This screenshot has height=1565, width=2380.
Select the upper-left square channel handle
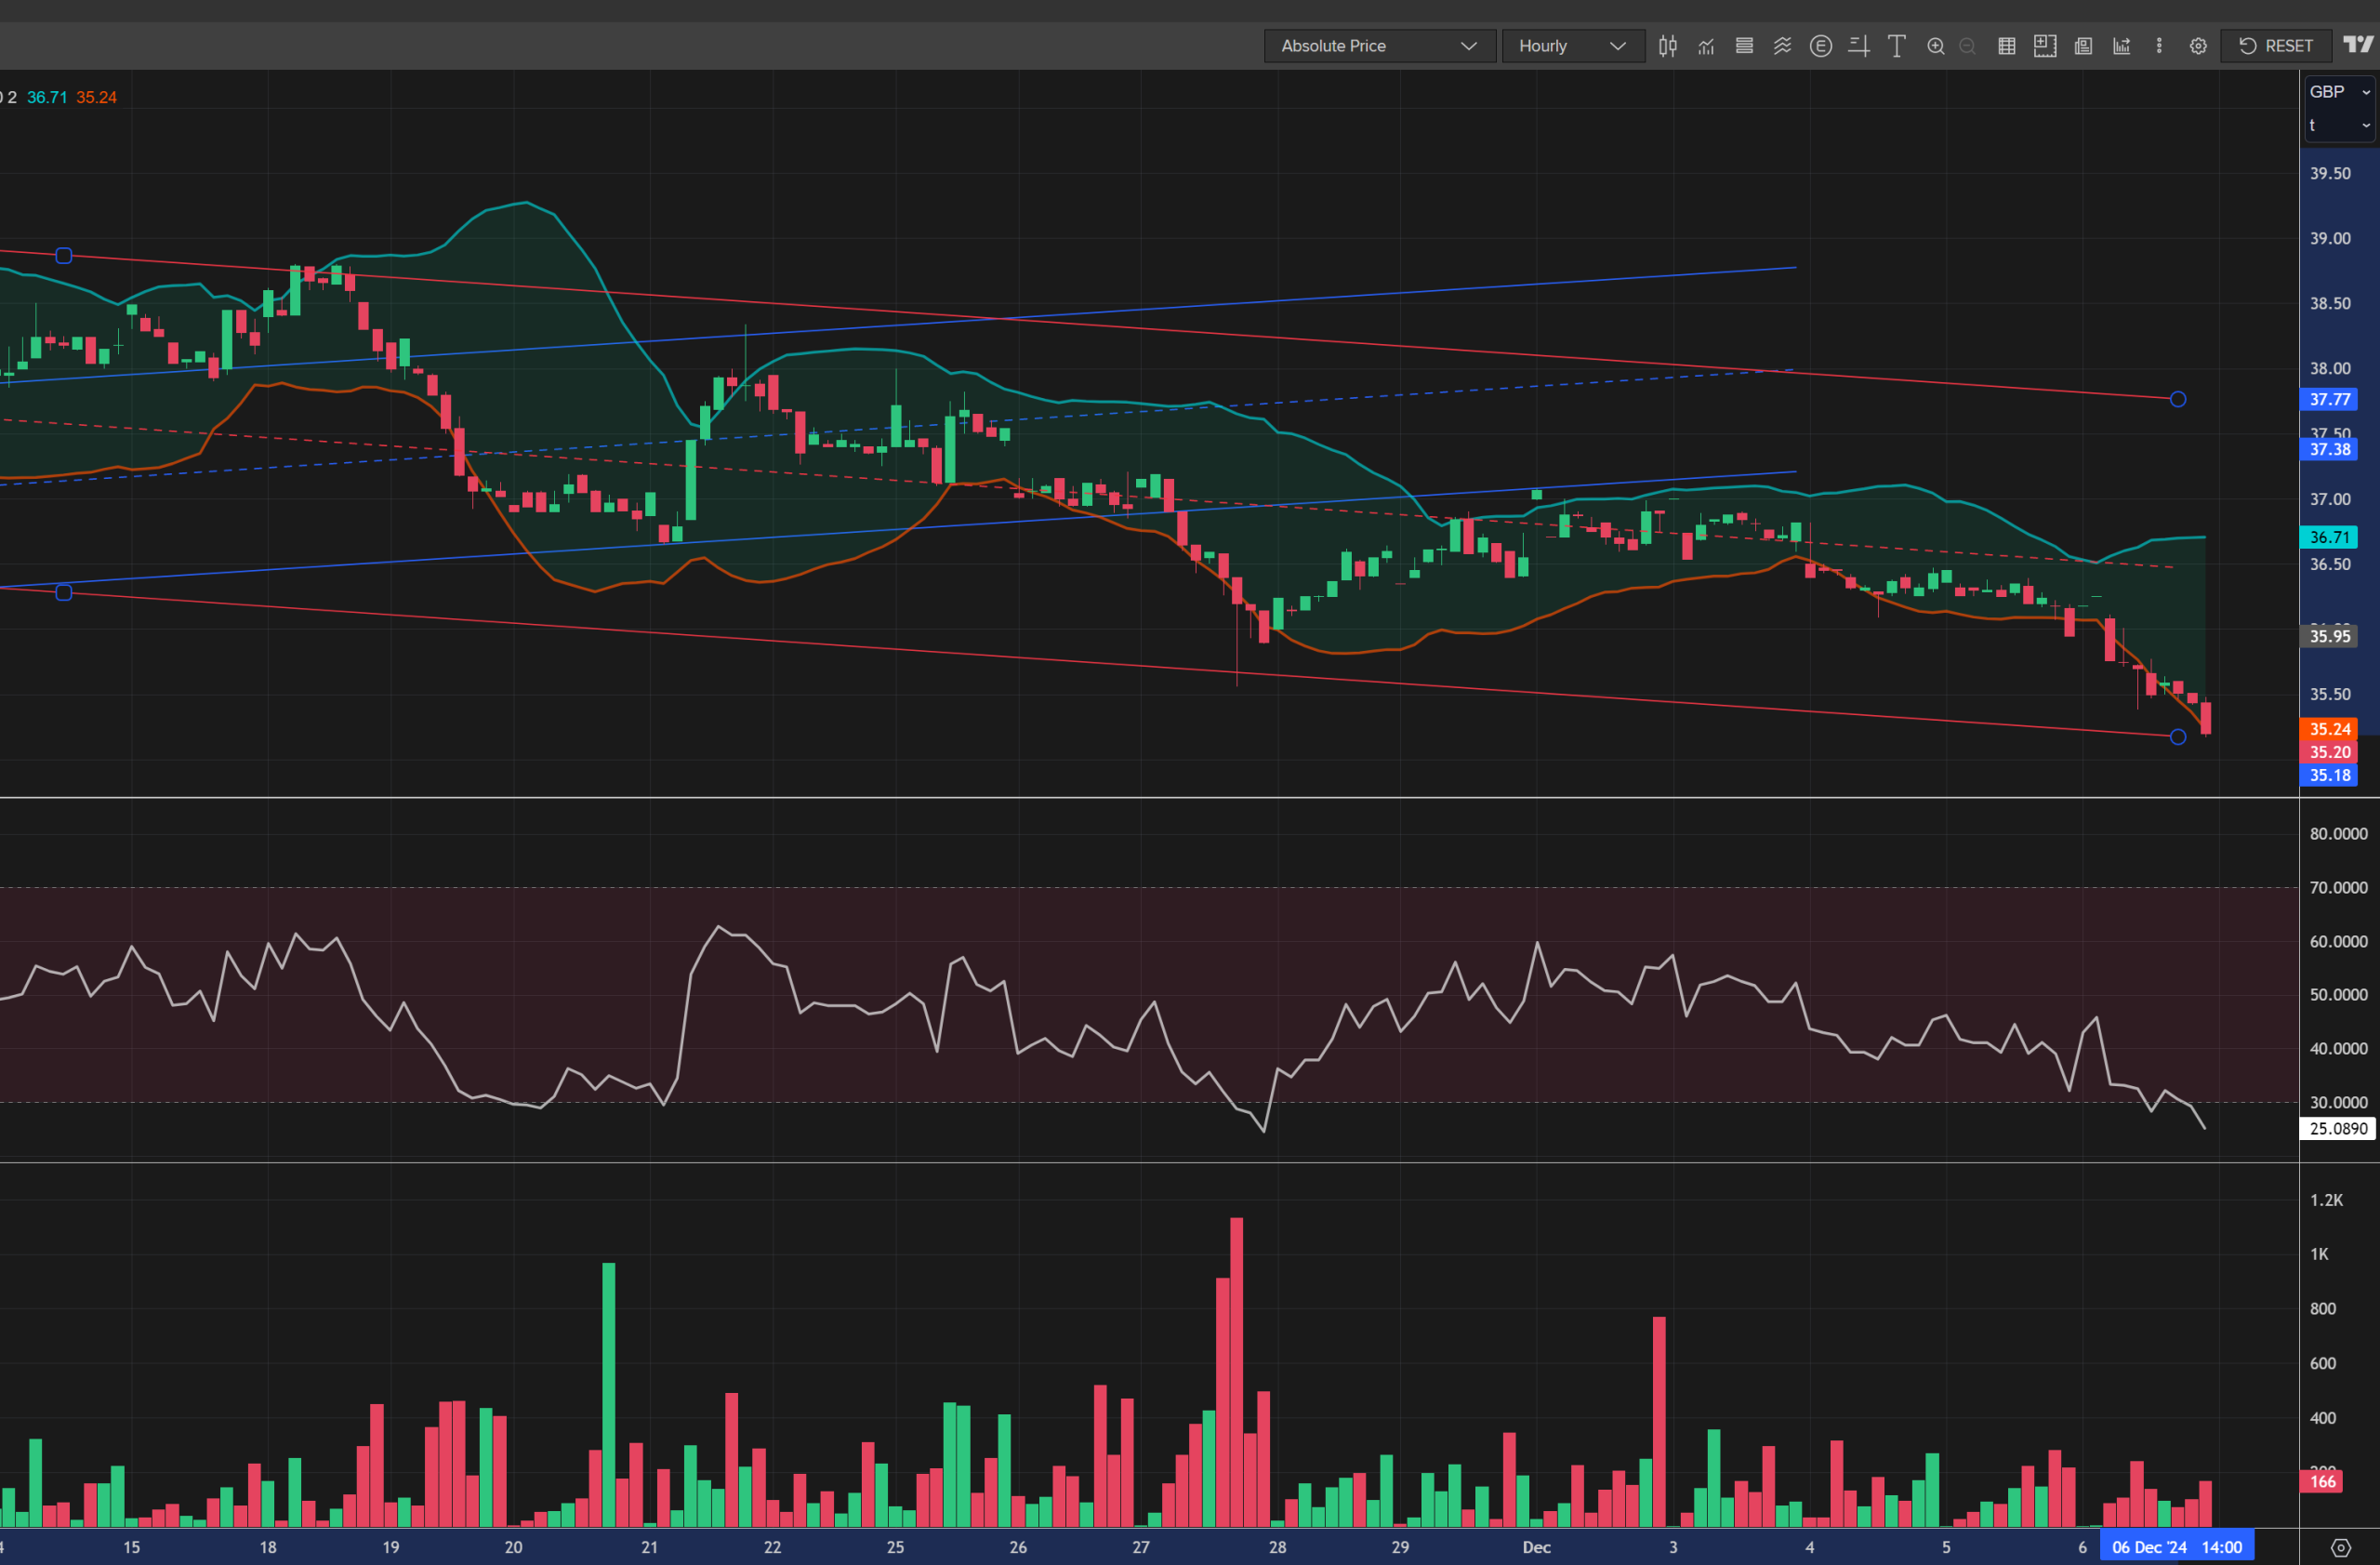[x=64, y=256]
